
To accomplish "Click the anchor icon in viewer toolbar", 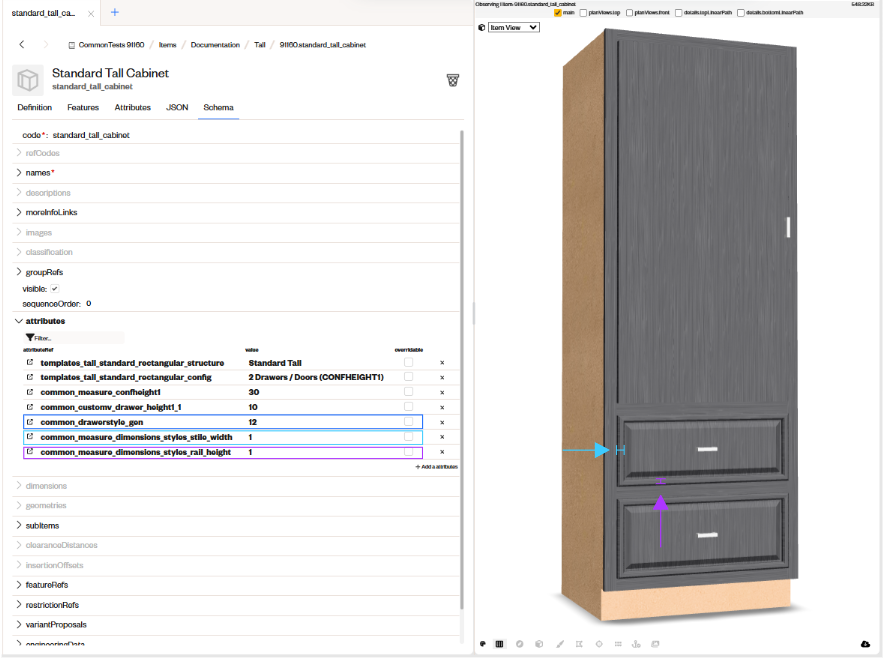I will (x=636, y=644).
